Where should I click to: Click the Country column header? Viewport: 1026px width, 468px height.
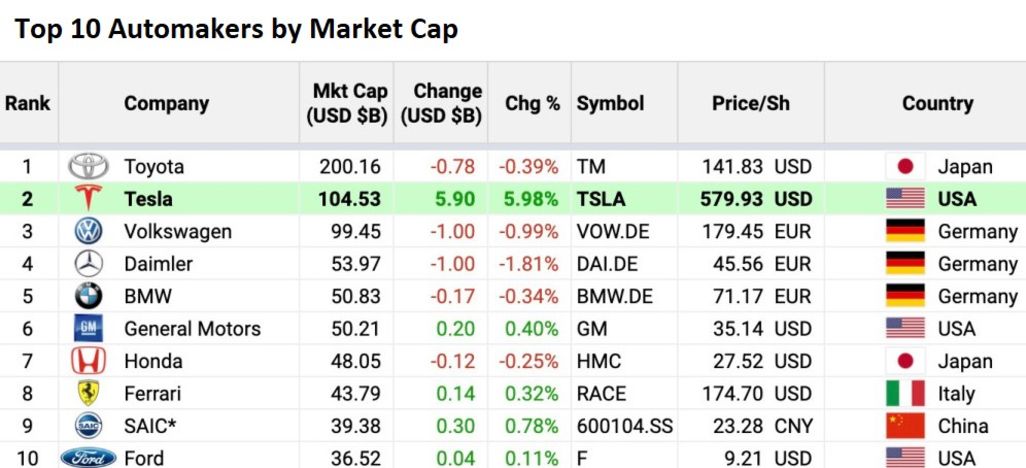coord(938,103)
